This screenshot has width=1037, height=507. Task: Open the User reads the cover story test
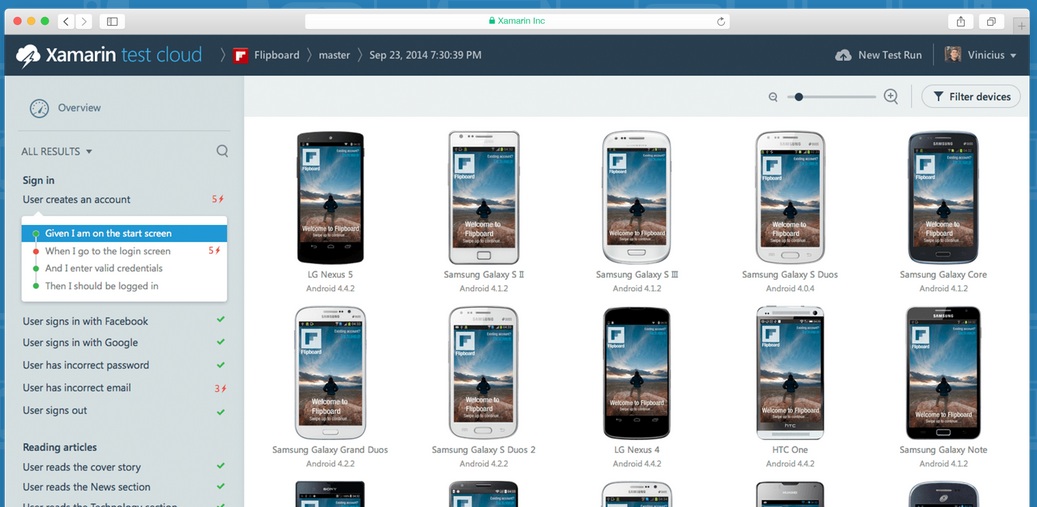pyautogui.click(x=82, y=467)
